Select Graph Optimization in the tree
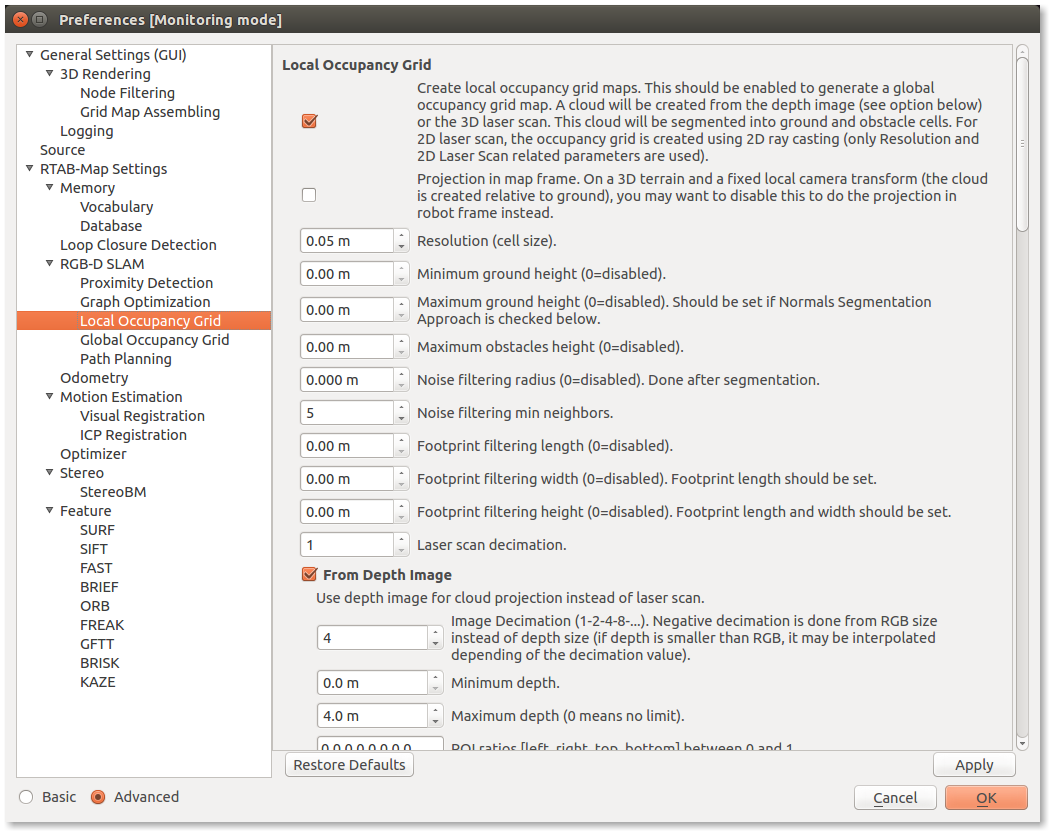Image resolution: width=1049 pixels, height=831 pixels. click(145, 302)
